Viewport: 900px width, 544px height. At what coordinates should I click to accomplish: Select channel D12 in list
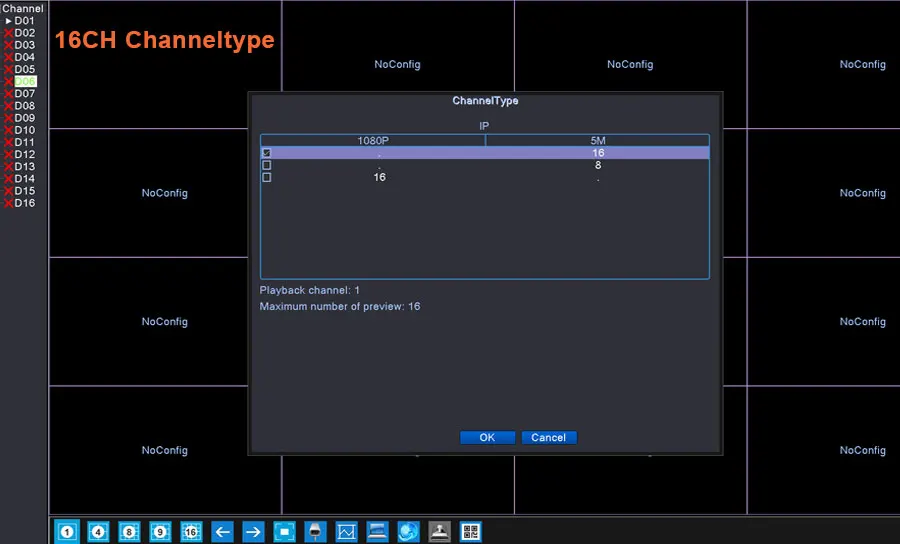[24, 154]
